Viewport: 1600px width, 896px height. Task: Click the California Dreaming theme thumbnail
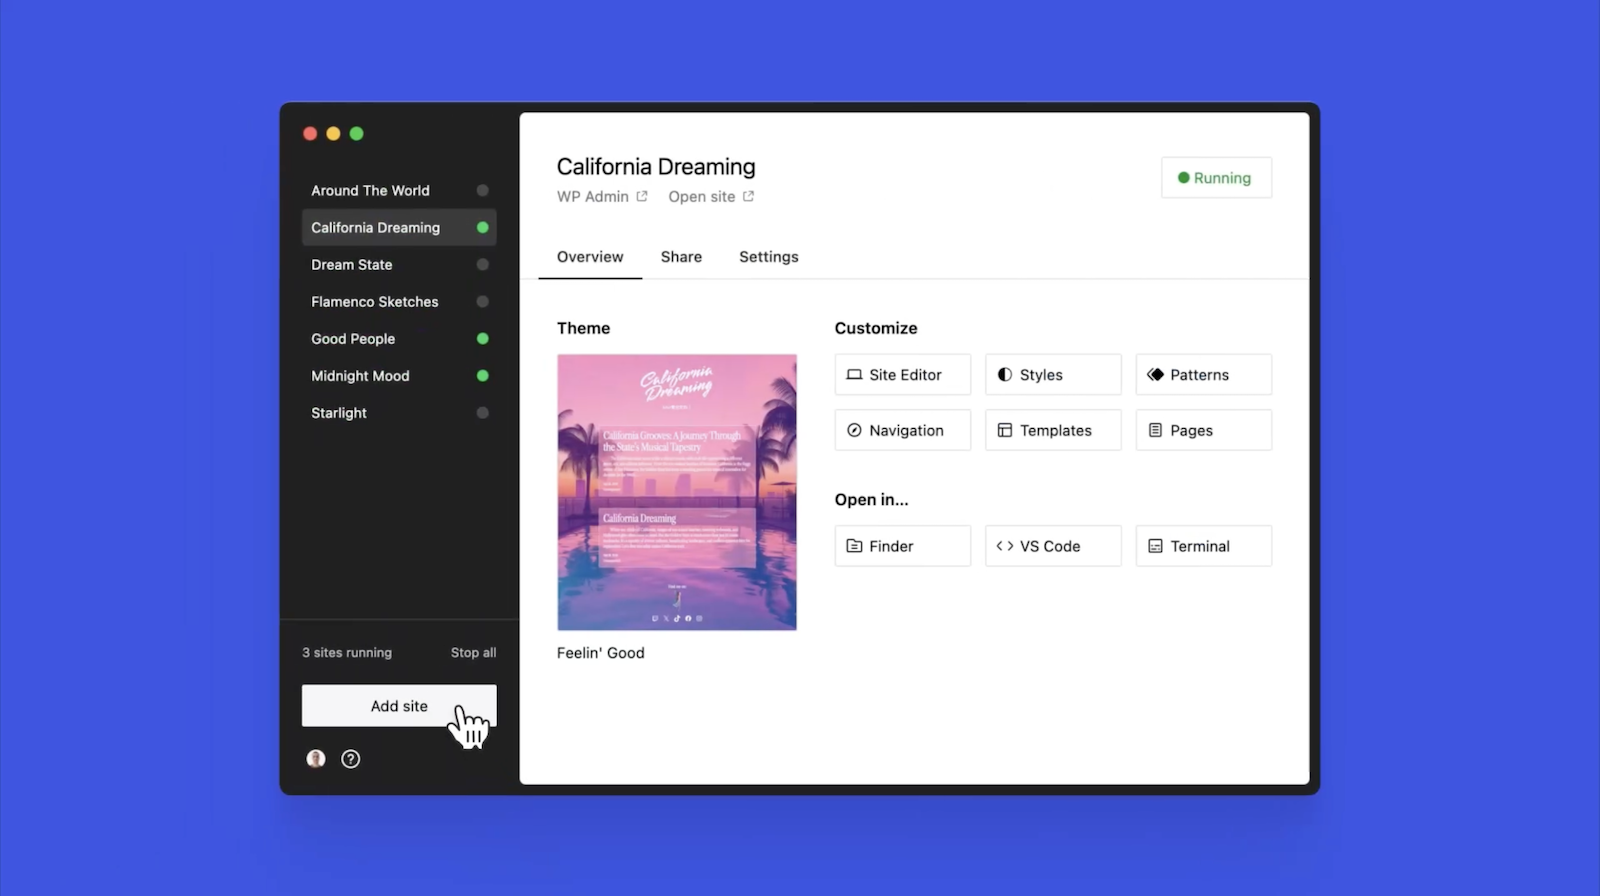tap(677, 492)
